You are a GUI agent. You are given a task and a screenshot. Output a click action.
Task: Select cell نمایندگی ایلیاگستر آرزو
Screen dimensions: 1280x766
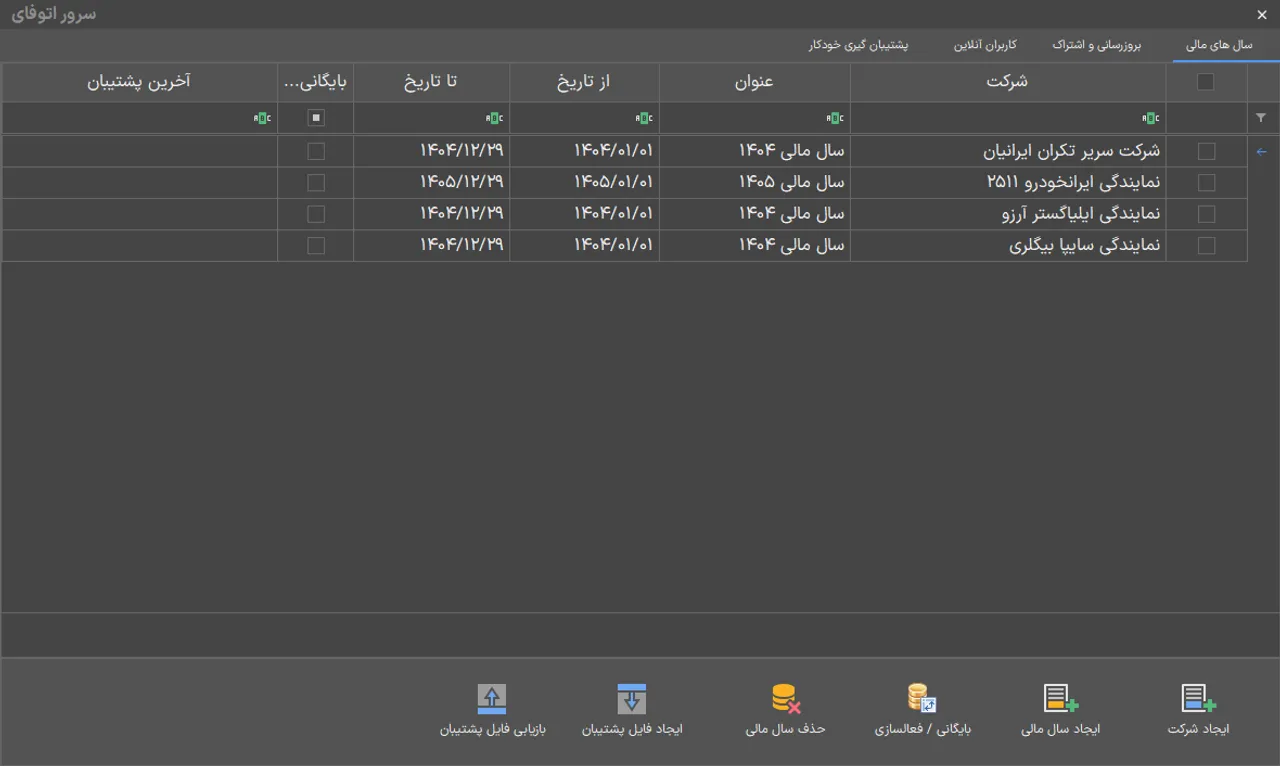(x=1008, y=214)
